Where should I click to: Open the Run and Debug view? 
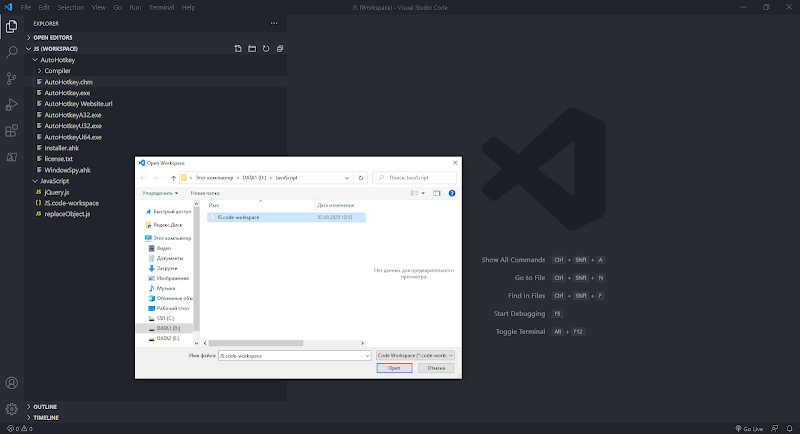coord(11,105)
